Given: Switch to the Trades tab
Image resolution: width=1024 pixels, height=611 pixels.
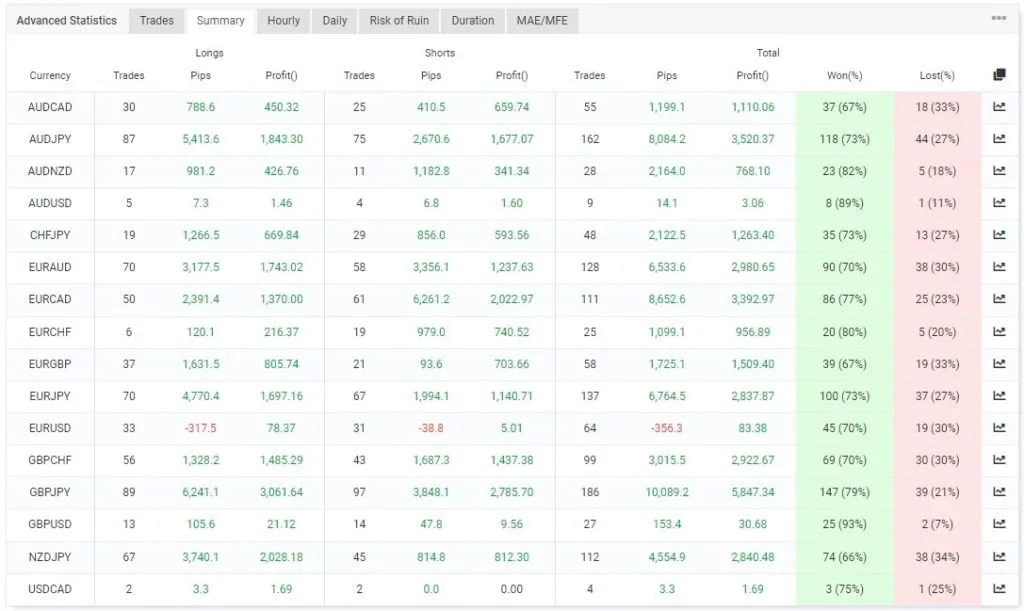Looking at the screenshot, I should click(156, 20).
